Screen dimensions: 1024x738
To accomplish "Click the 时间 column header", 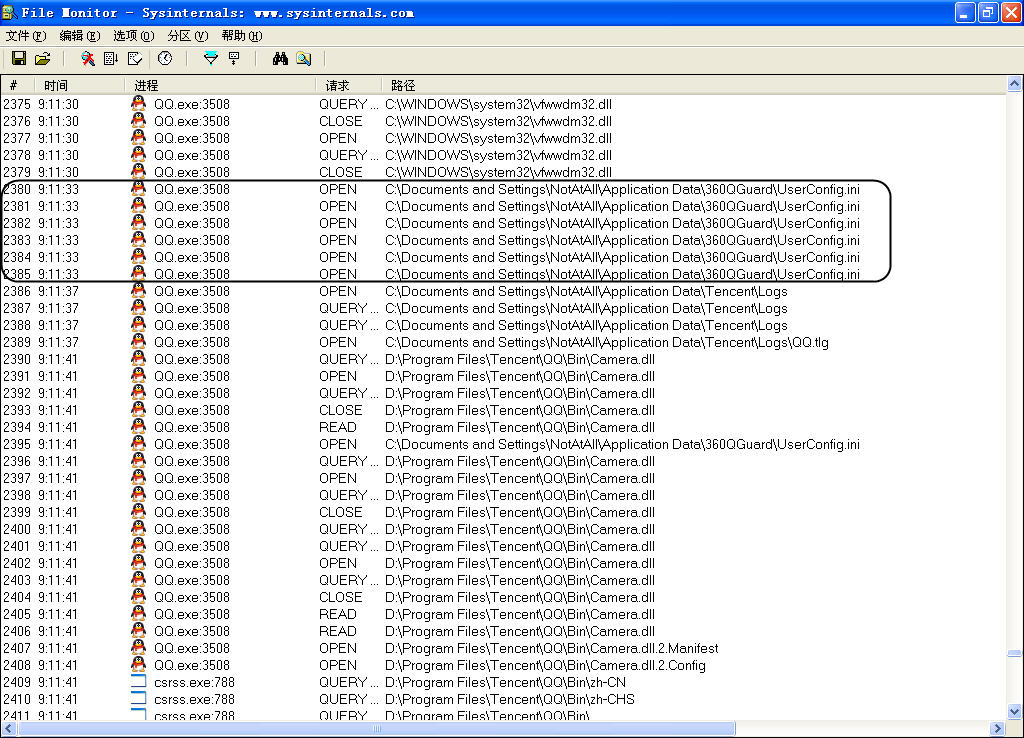I will pos(80,85).
